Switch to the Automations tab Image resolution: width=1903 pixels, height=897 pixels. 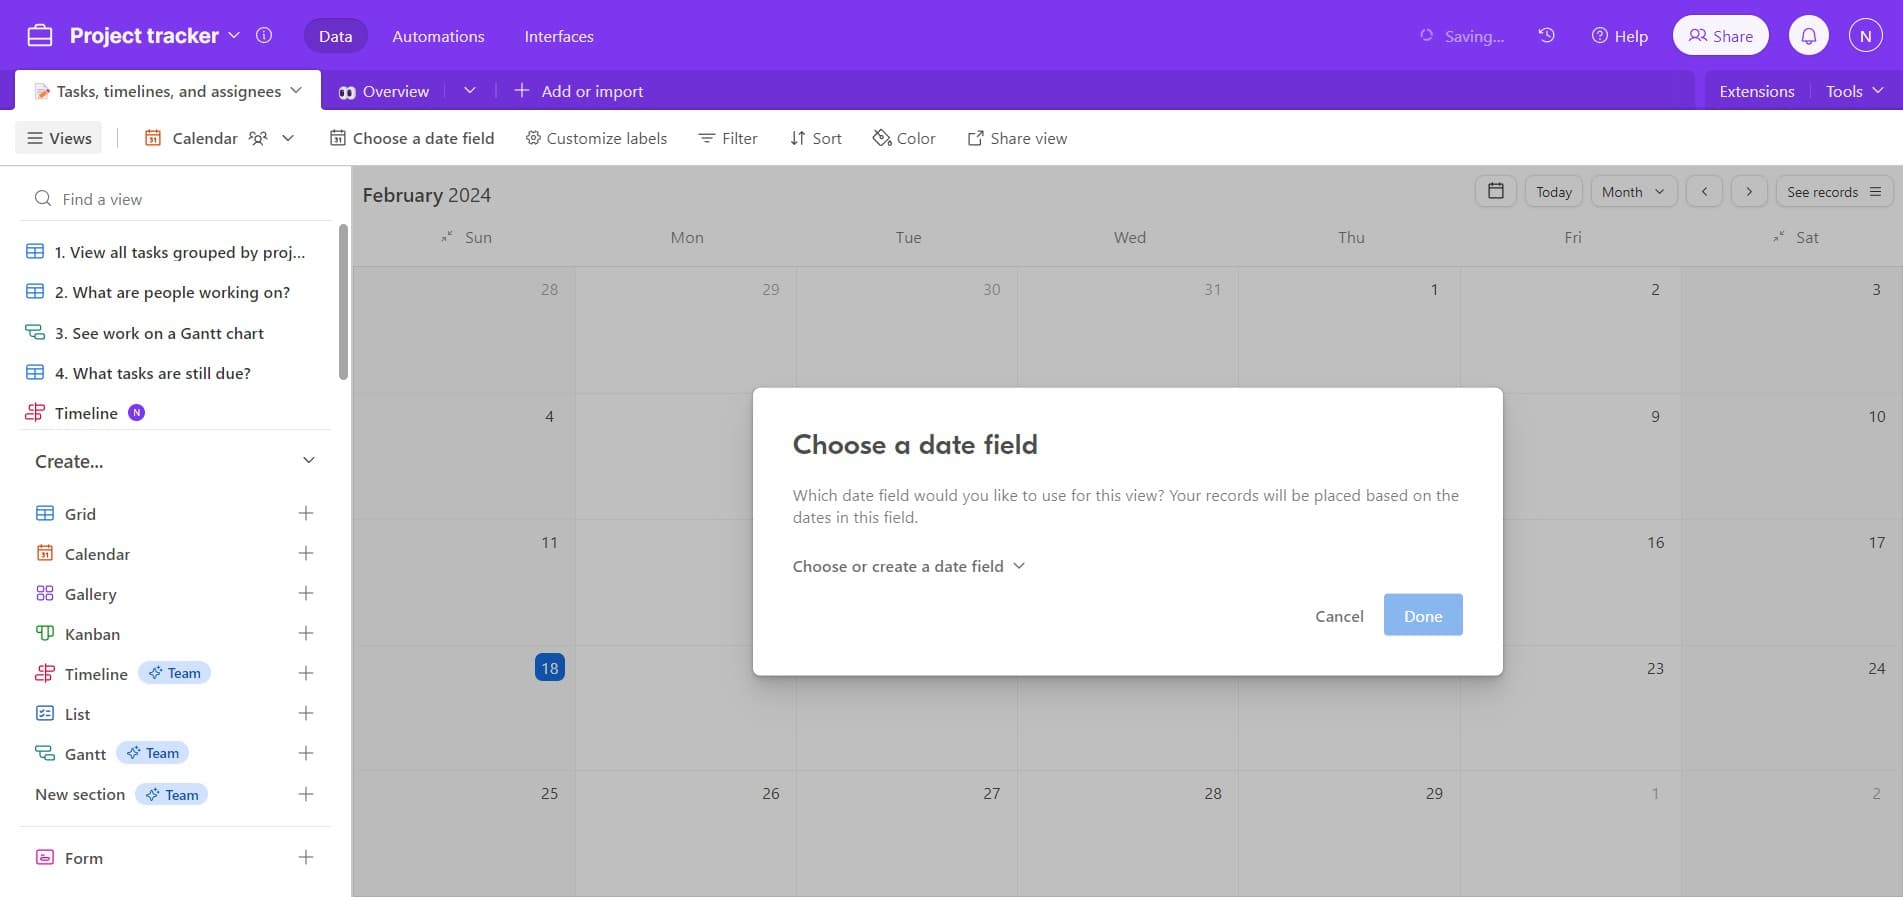(x=438, y=36)
